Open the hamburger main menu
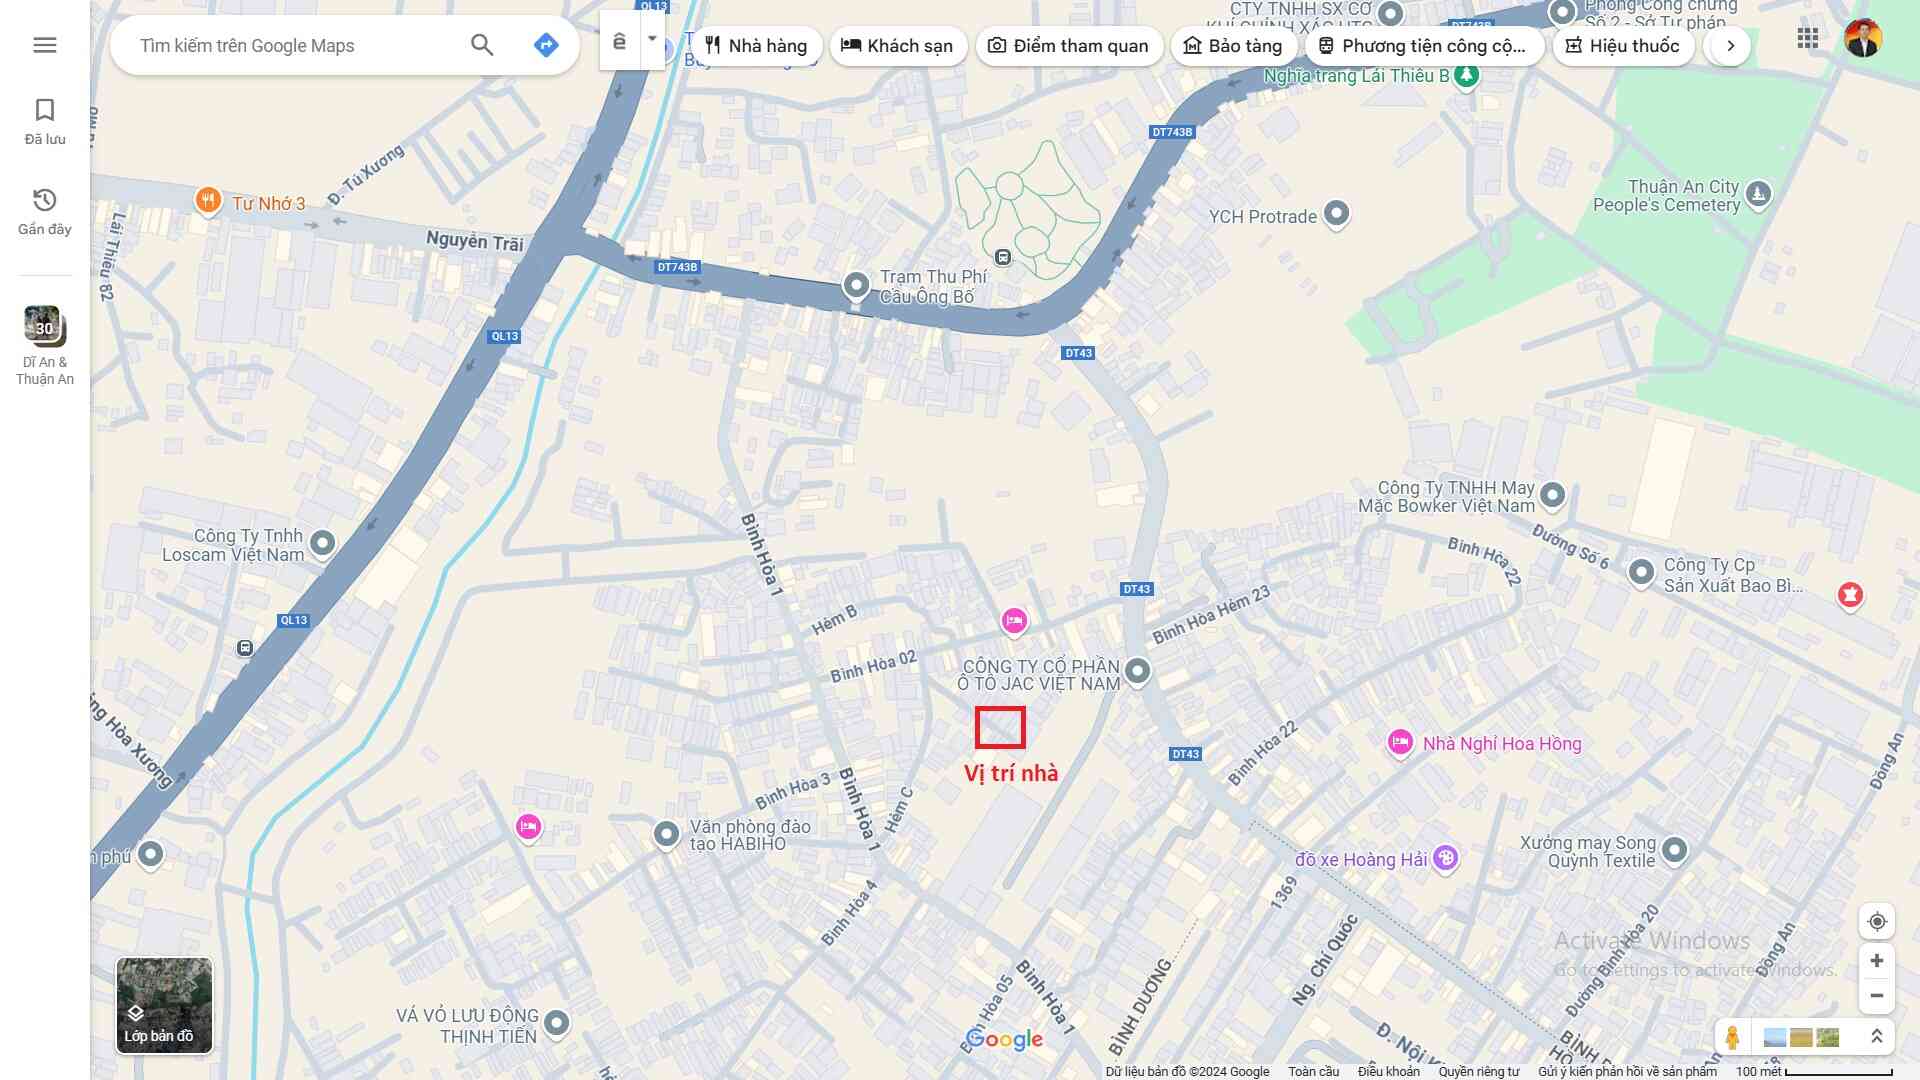The image size is (1920, 1080). pyautogui.click(x=45, y=45)
